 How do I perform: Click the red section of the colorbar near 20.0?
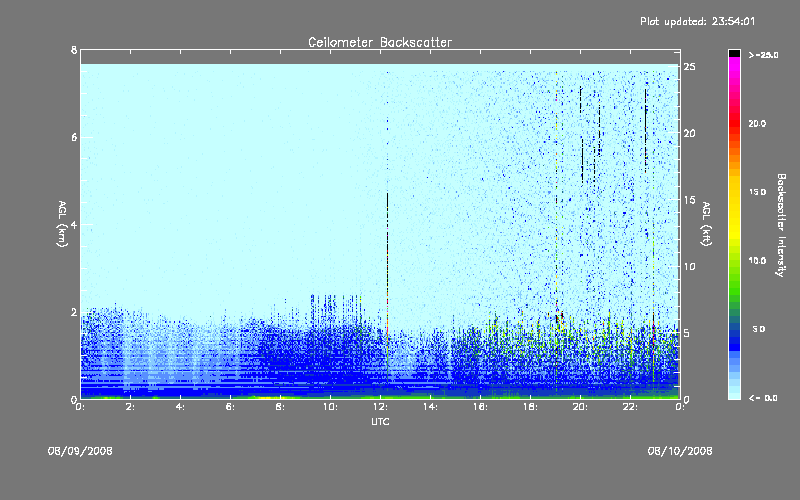(734, 122)
